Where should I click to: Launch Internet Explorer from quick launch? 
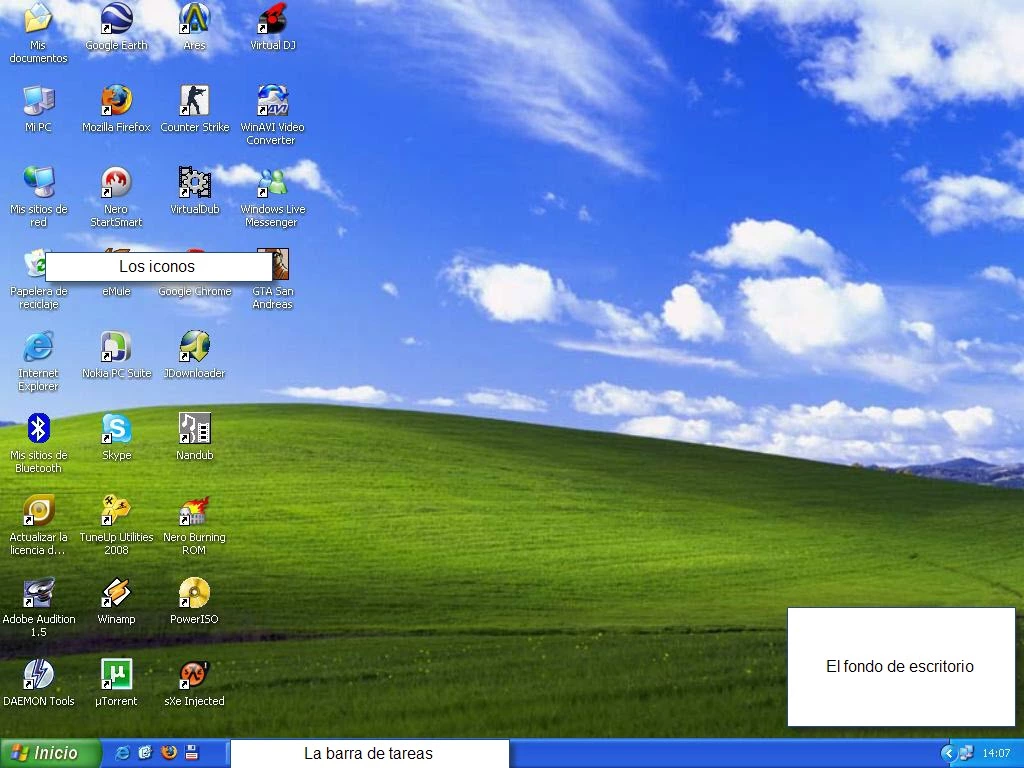[x=122, y=753]
